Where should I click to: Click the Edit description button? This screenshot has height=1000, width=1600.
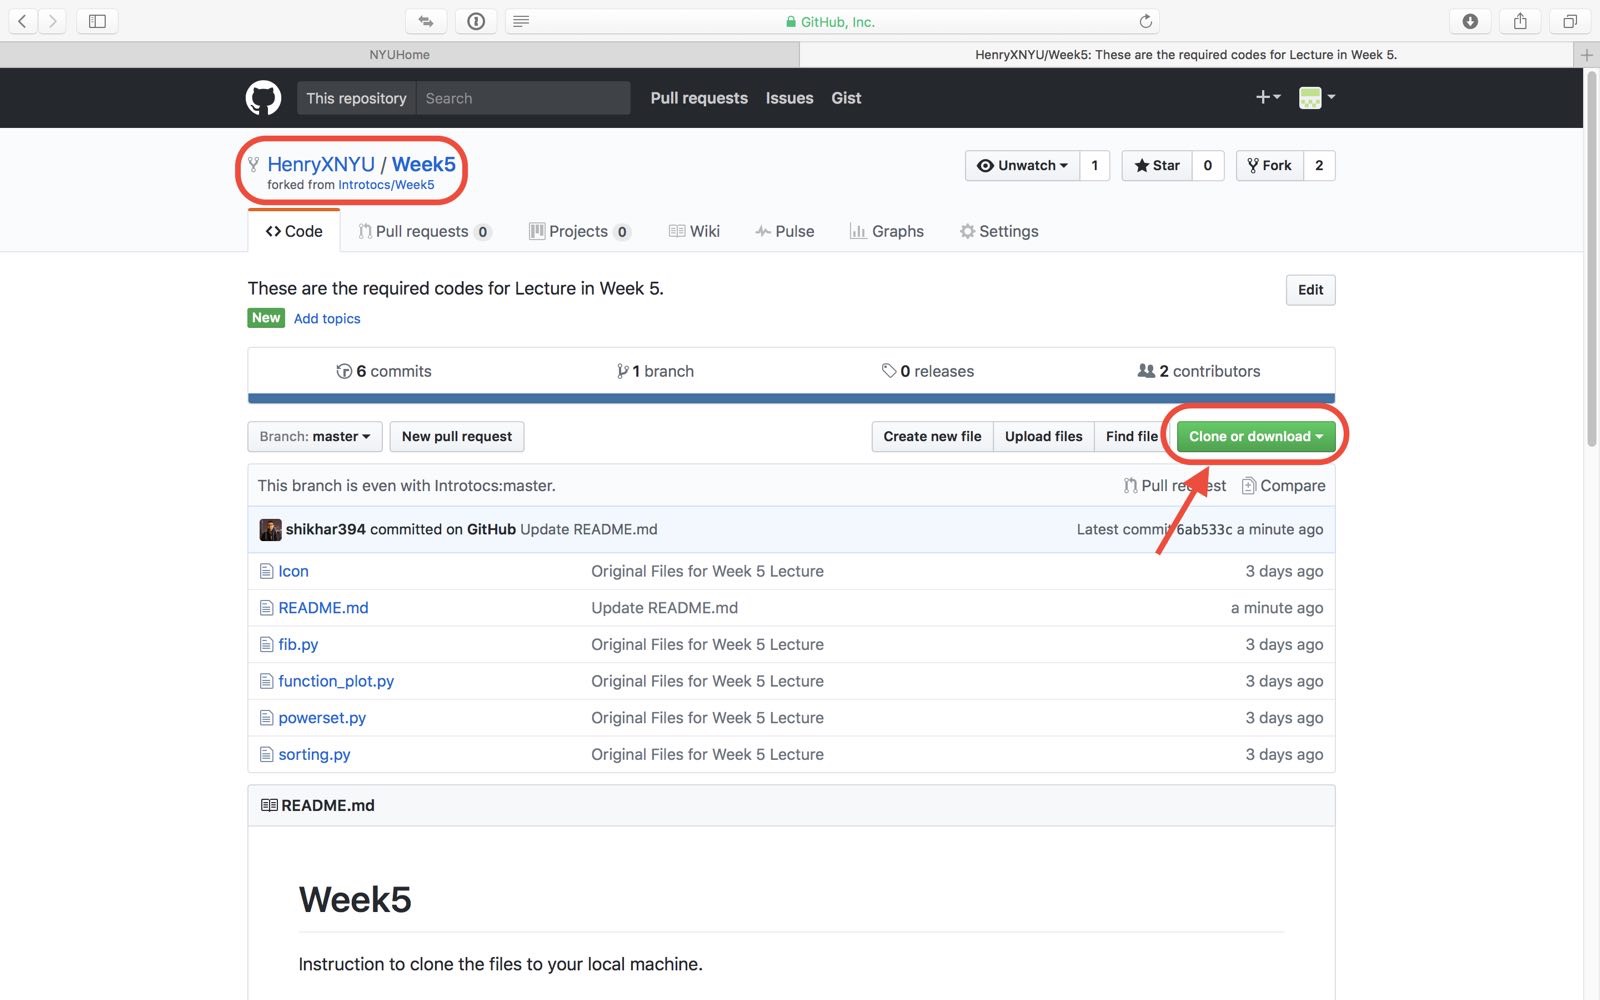[1310, 290]
